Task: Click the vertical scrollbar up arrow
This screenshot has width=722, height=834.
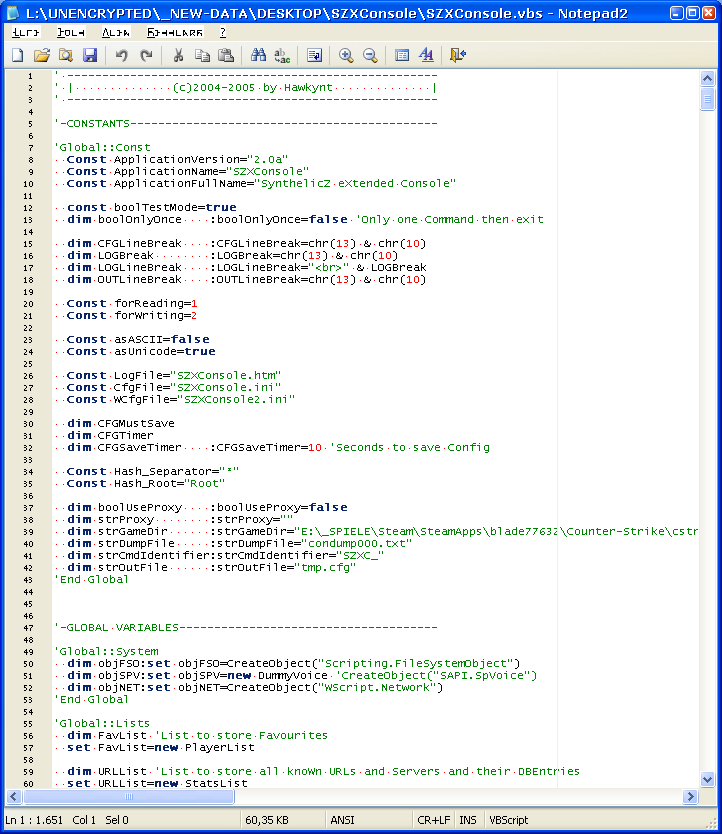Action: 707,79
